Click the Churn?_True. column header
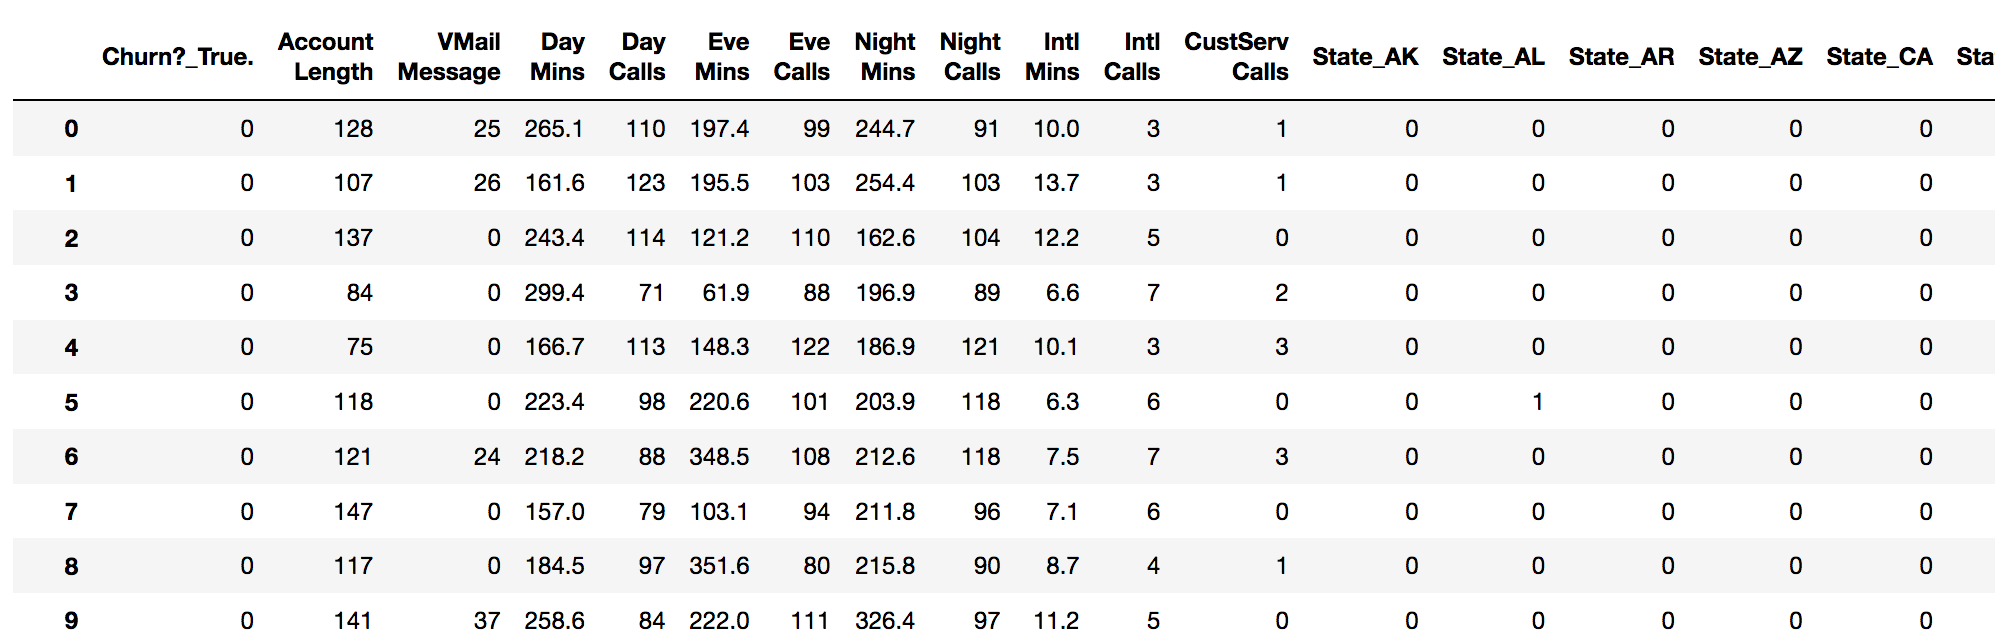1996x638 pixels. pos(178,57)
